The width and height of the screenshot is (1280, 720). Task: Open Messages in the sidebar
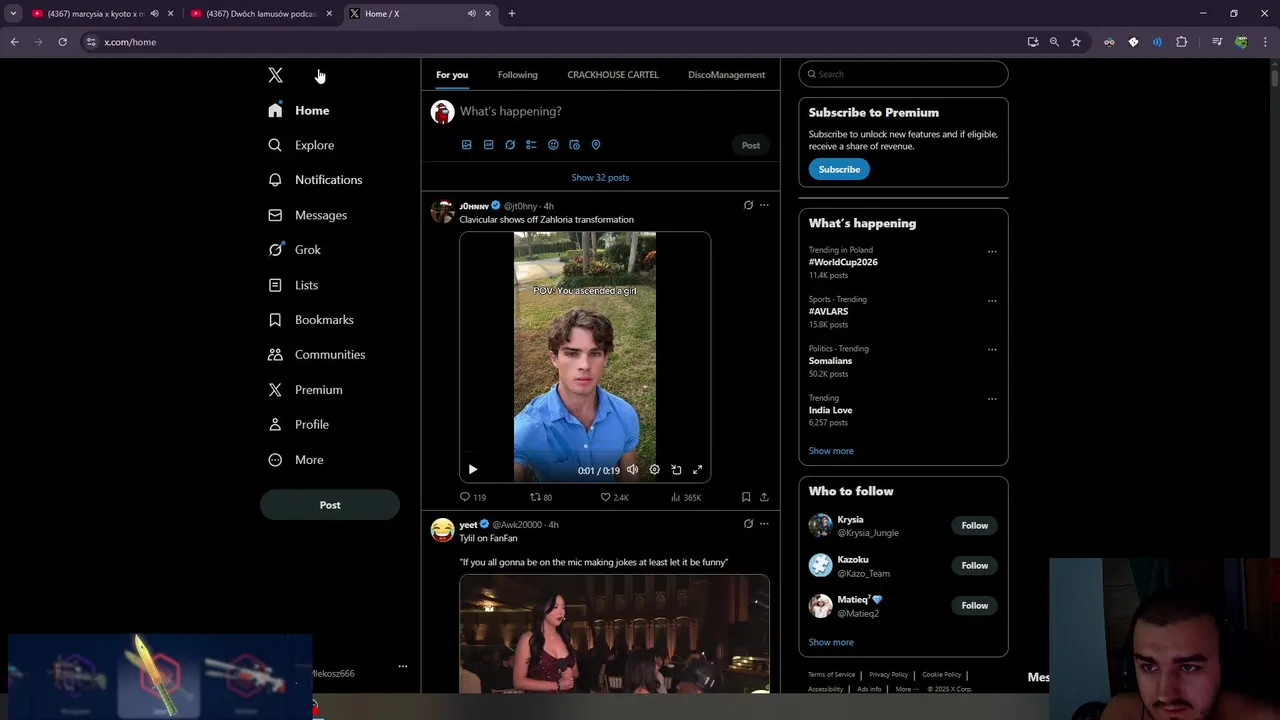click(307, 215)
